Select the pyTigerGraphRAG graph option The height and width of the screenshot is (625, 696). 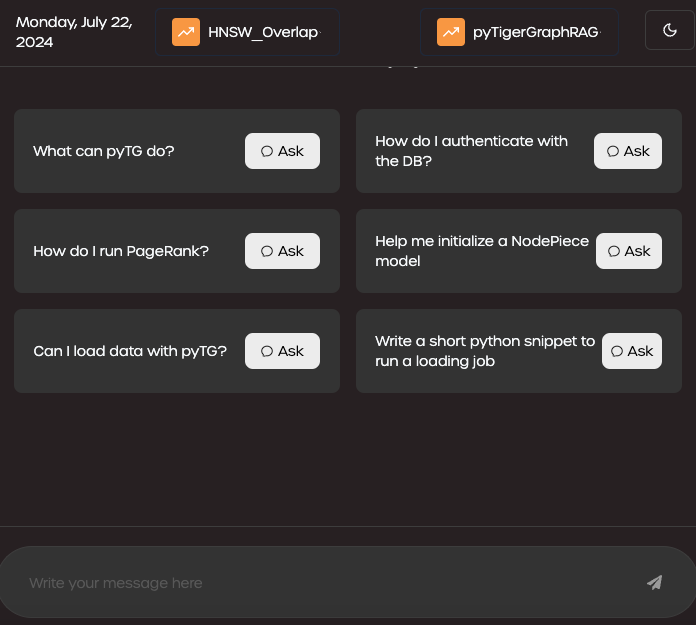(x=519, y=32)
